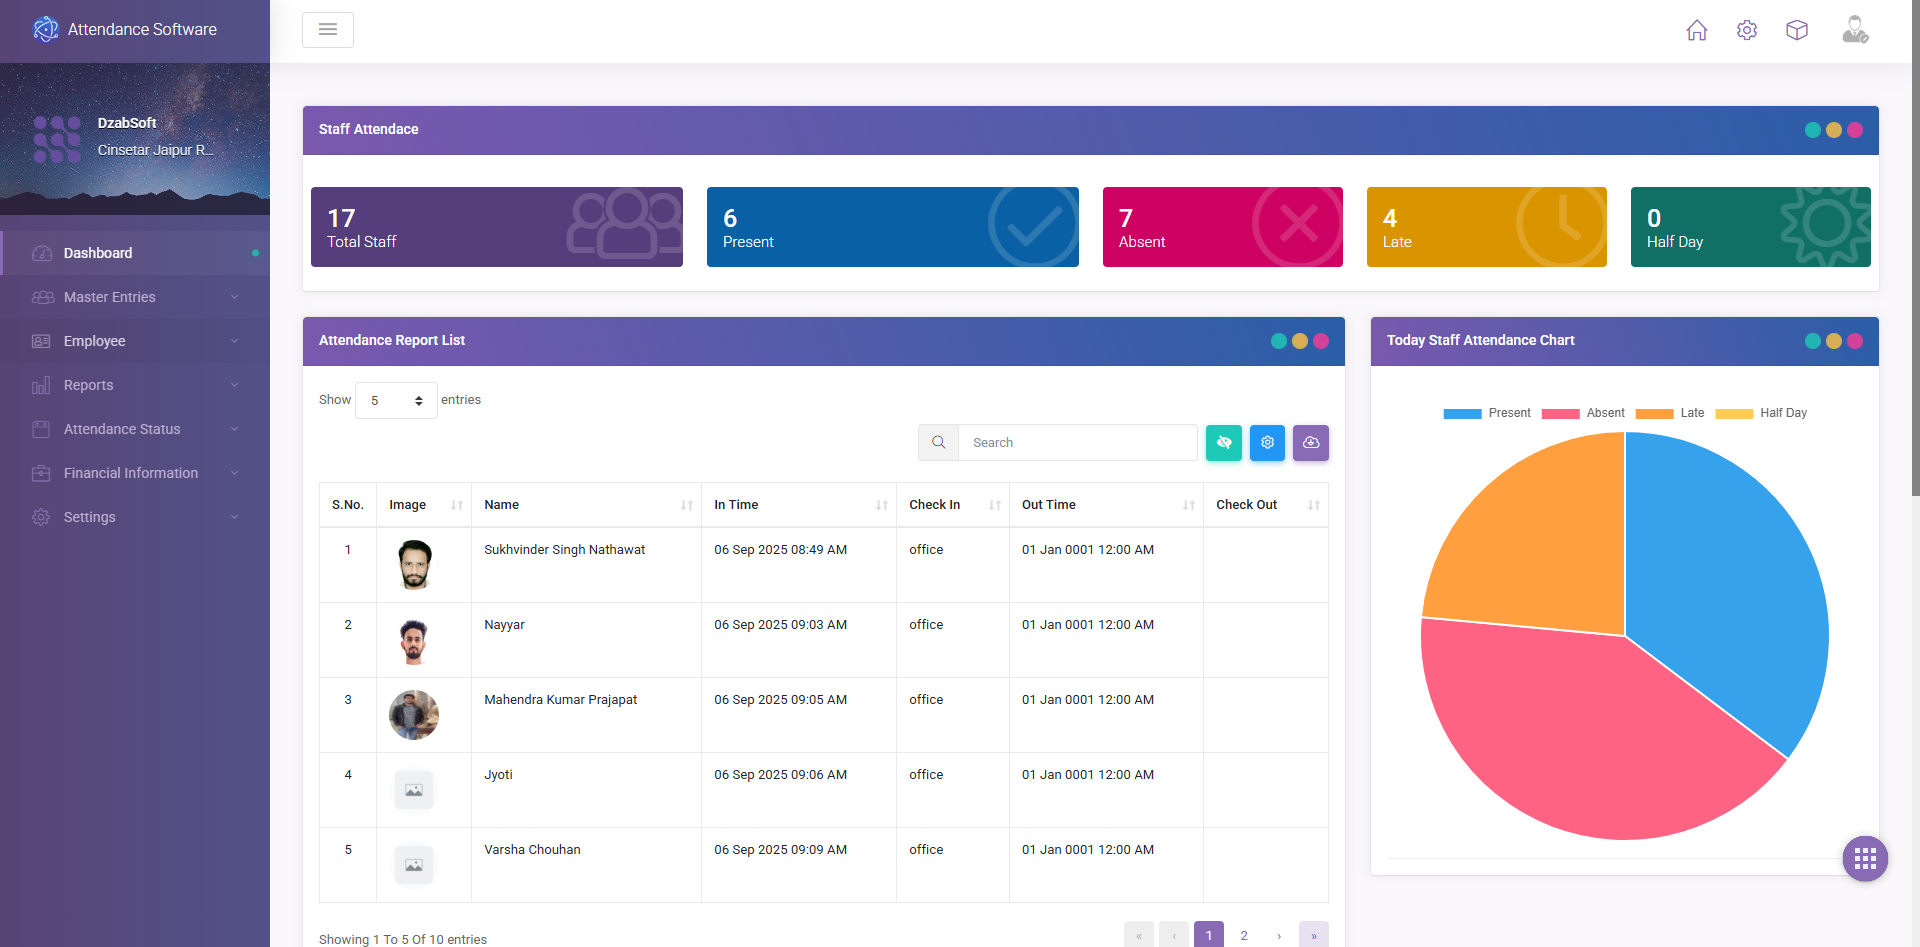
Task: Go to page 2 of attendance list
Action: (1243, 935)
